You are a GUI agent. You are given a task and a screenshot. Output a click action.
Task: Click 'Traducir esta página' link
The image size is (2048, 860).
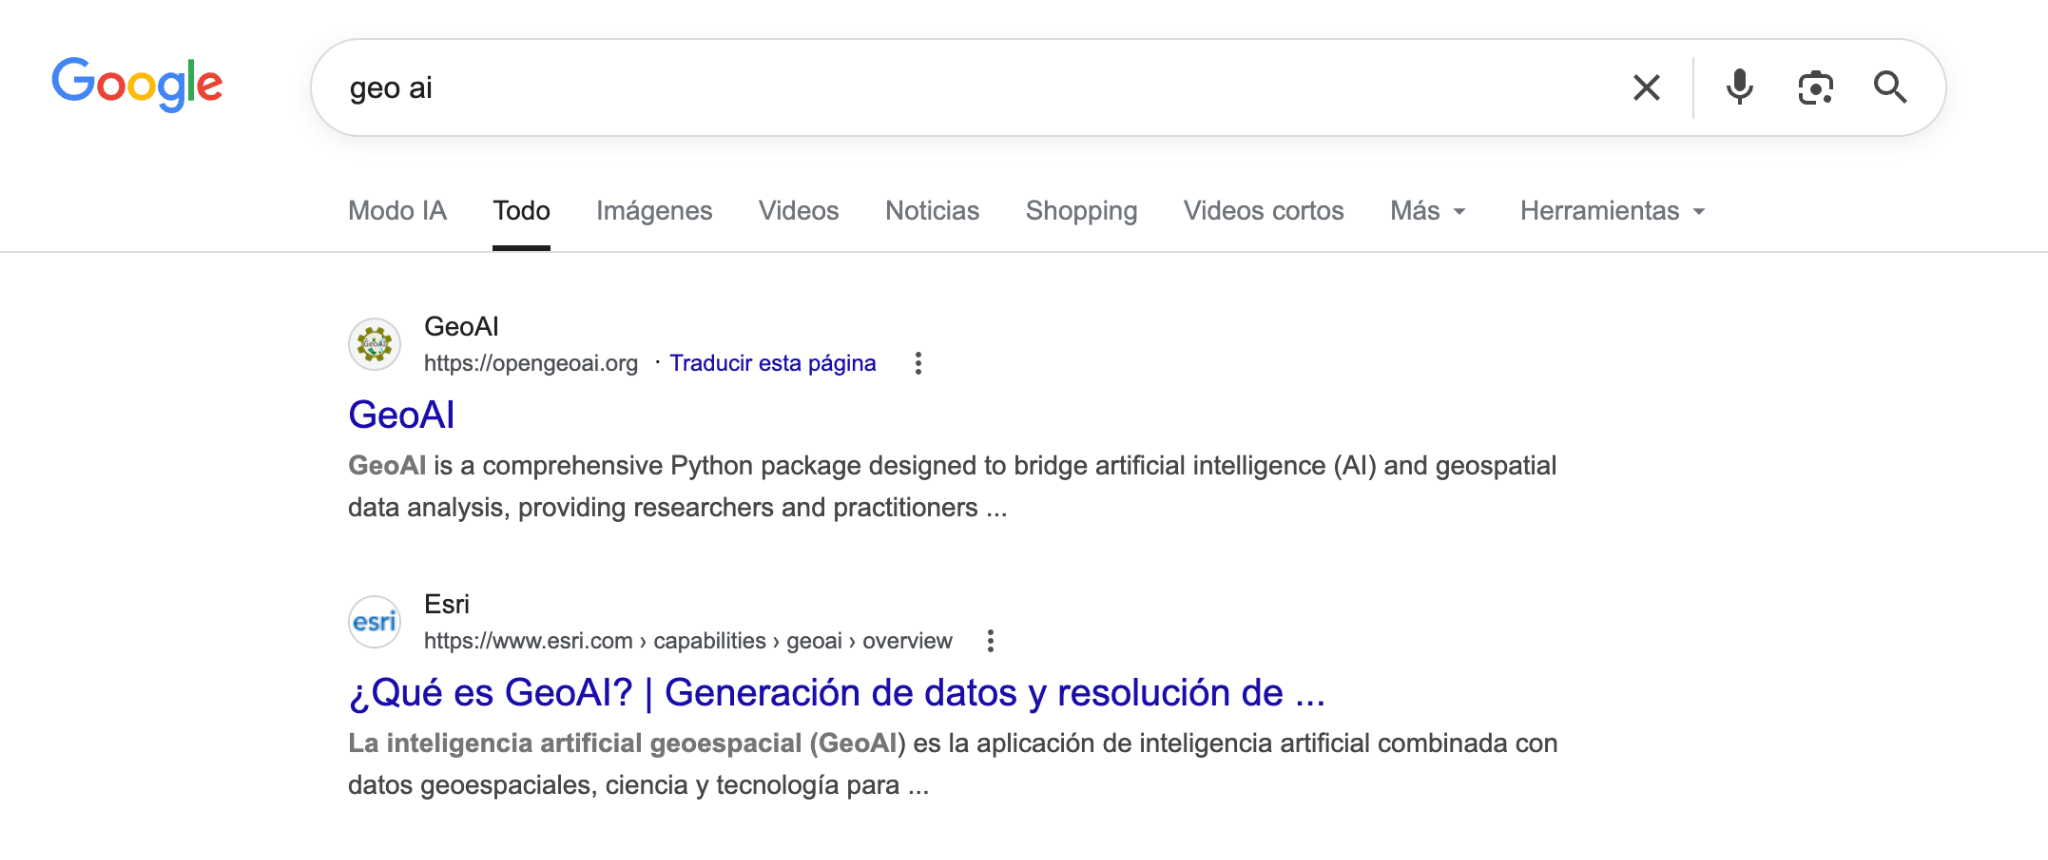coord(772,363)
